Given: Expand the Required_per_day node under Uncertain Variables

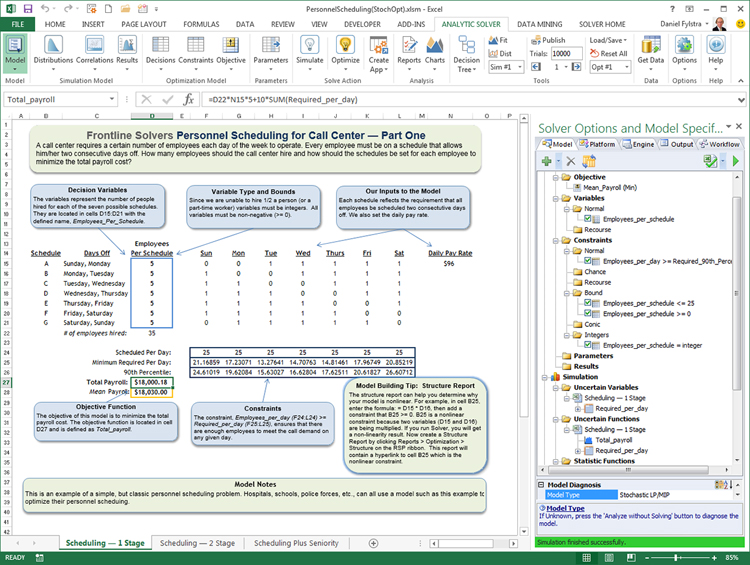Looking at the screenshot, I should tap(577, 408).
